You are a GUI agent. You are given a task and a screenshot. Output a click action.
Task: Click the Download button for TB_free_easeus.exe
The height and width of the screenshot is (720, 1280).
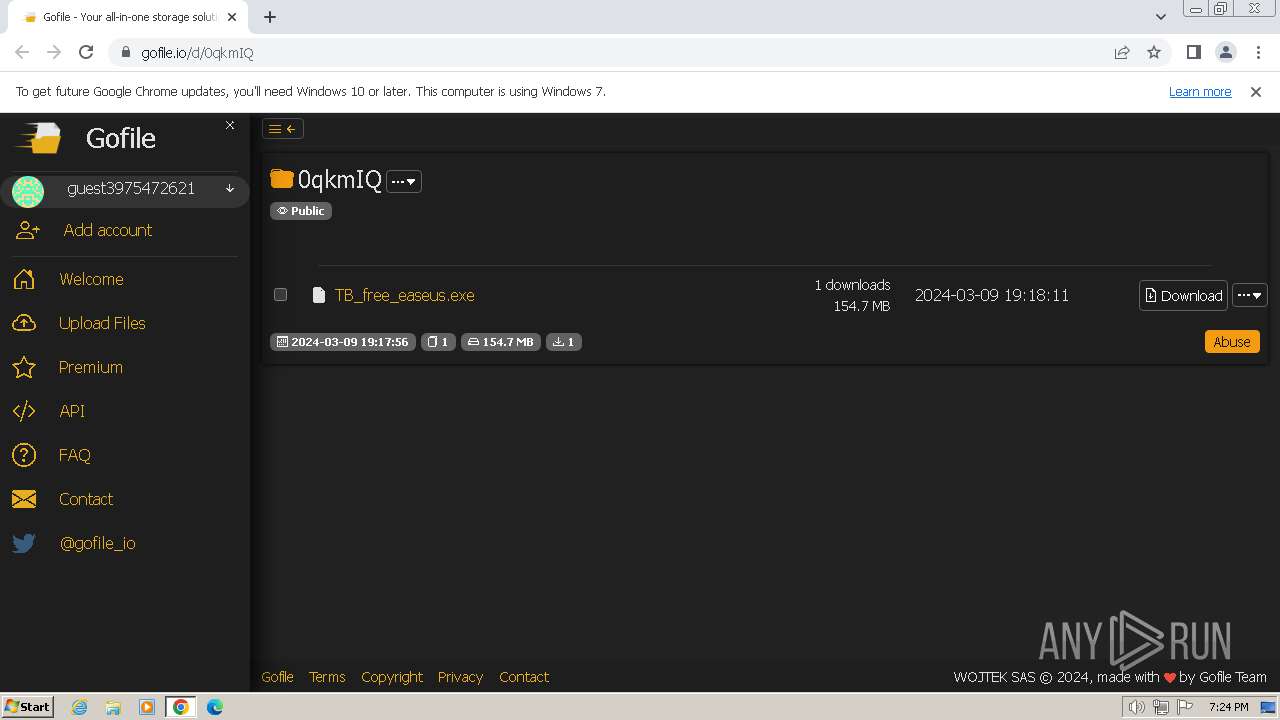click(1183, 295)
